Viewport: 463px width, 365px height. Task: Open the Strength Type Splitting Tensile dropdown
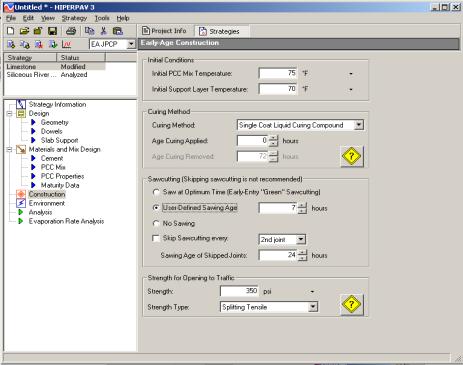313,307
